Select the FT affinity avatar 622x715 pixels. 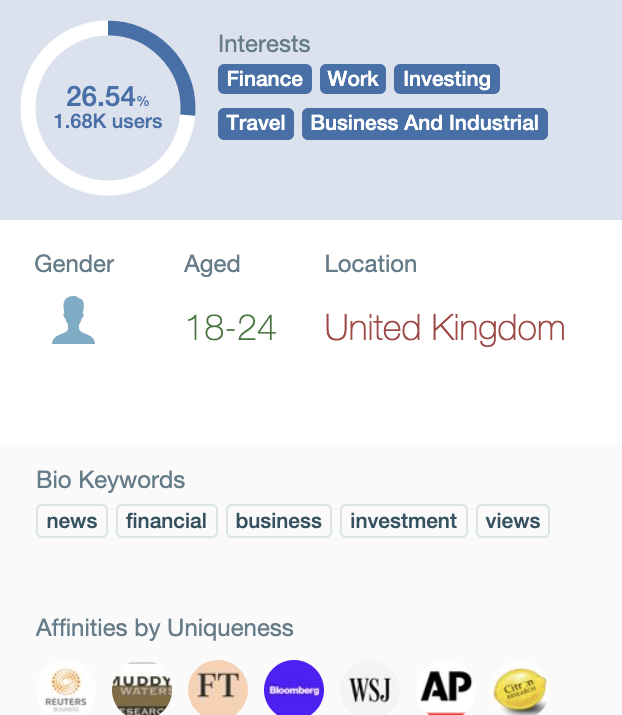pyautogui.click(x=218, y=689)
